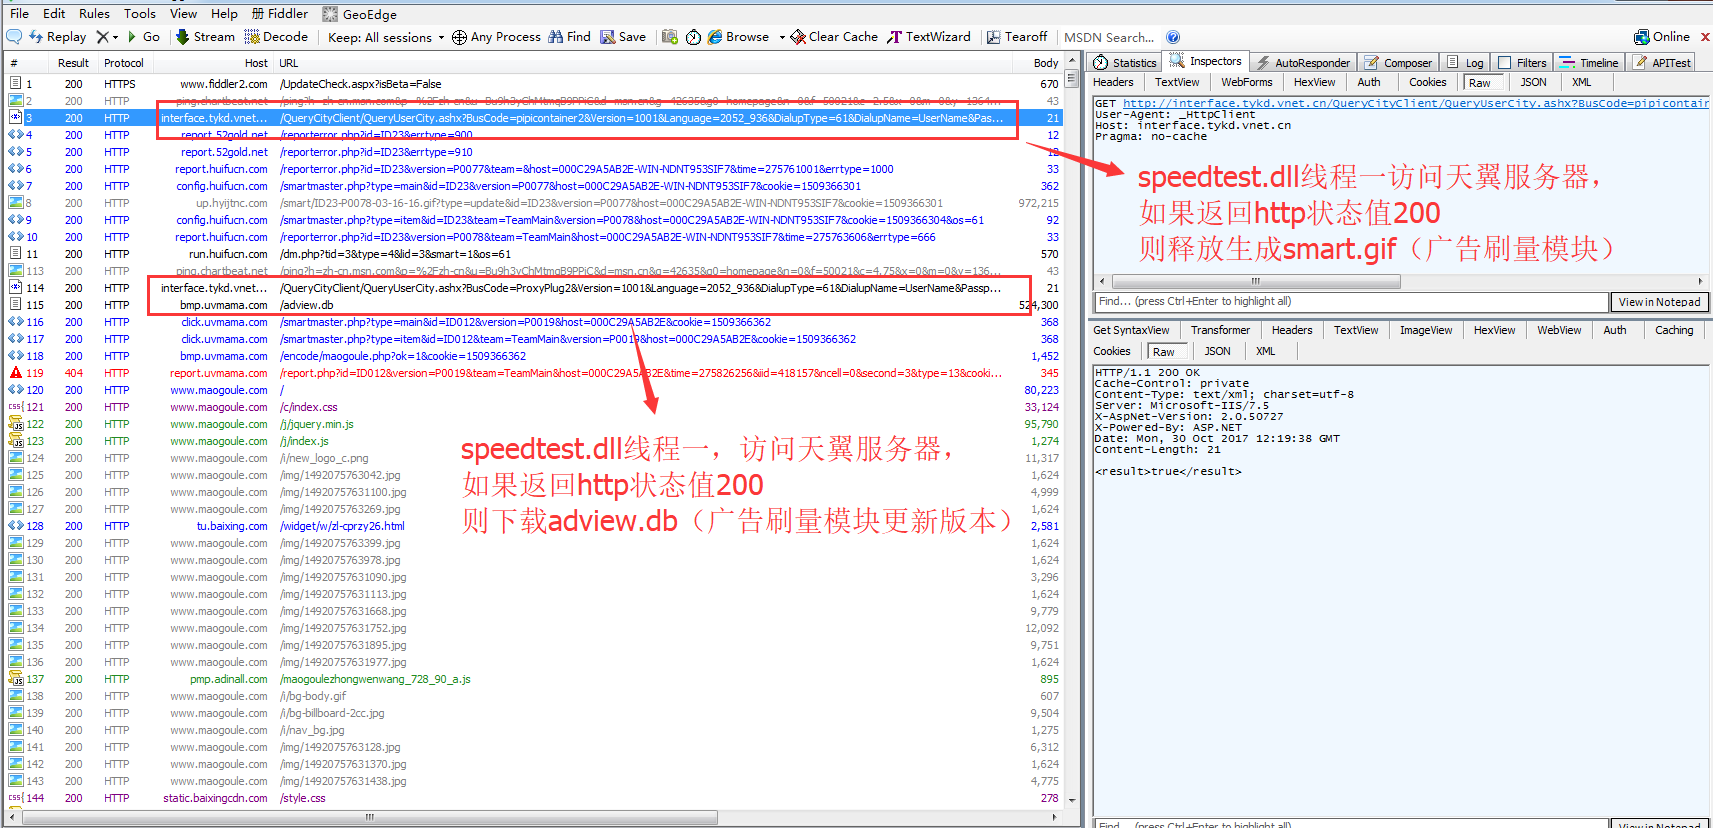Click the camera screenshot icon
Screen dimensions: 1713x828
[670, 37]
